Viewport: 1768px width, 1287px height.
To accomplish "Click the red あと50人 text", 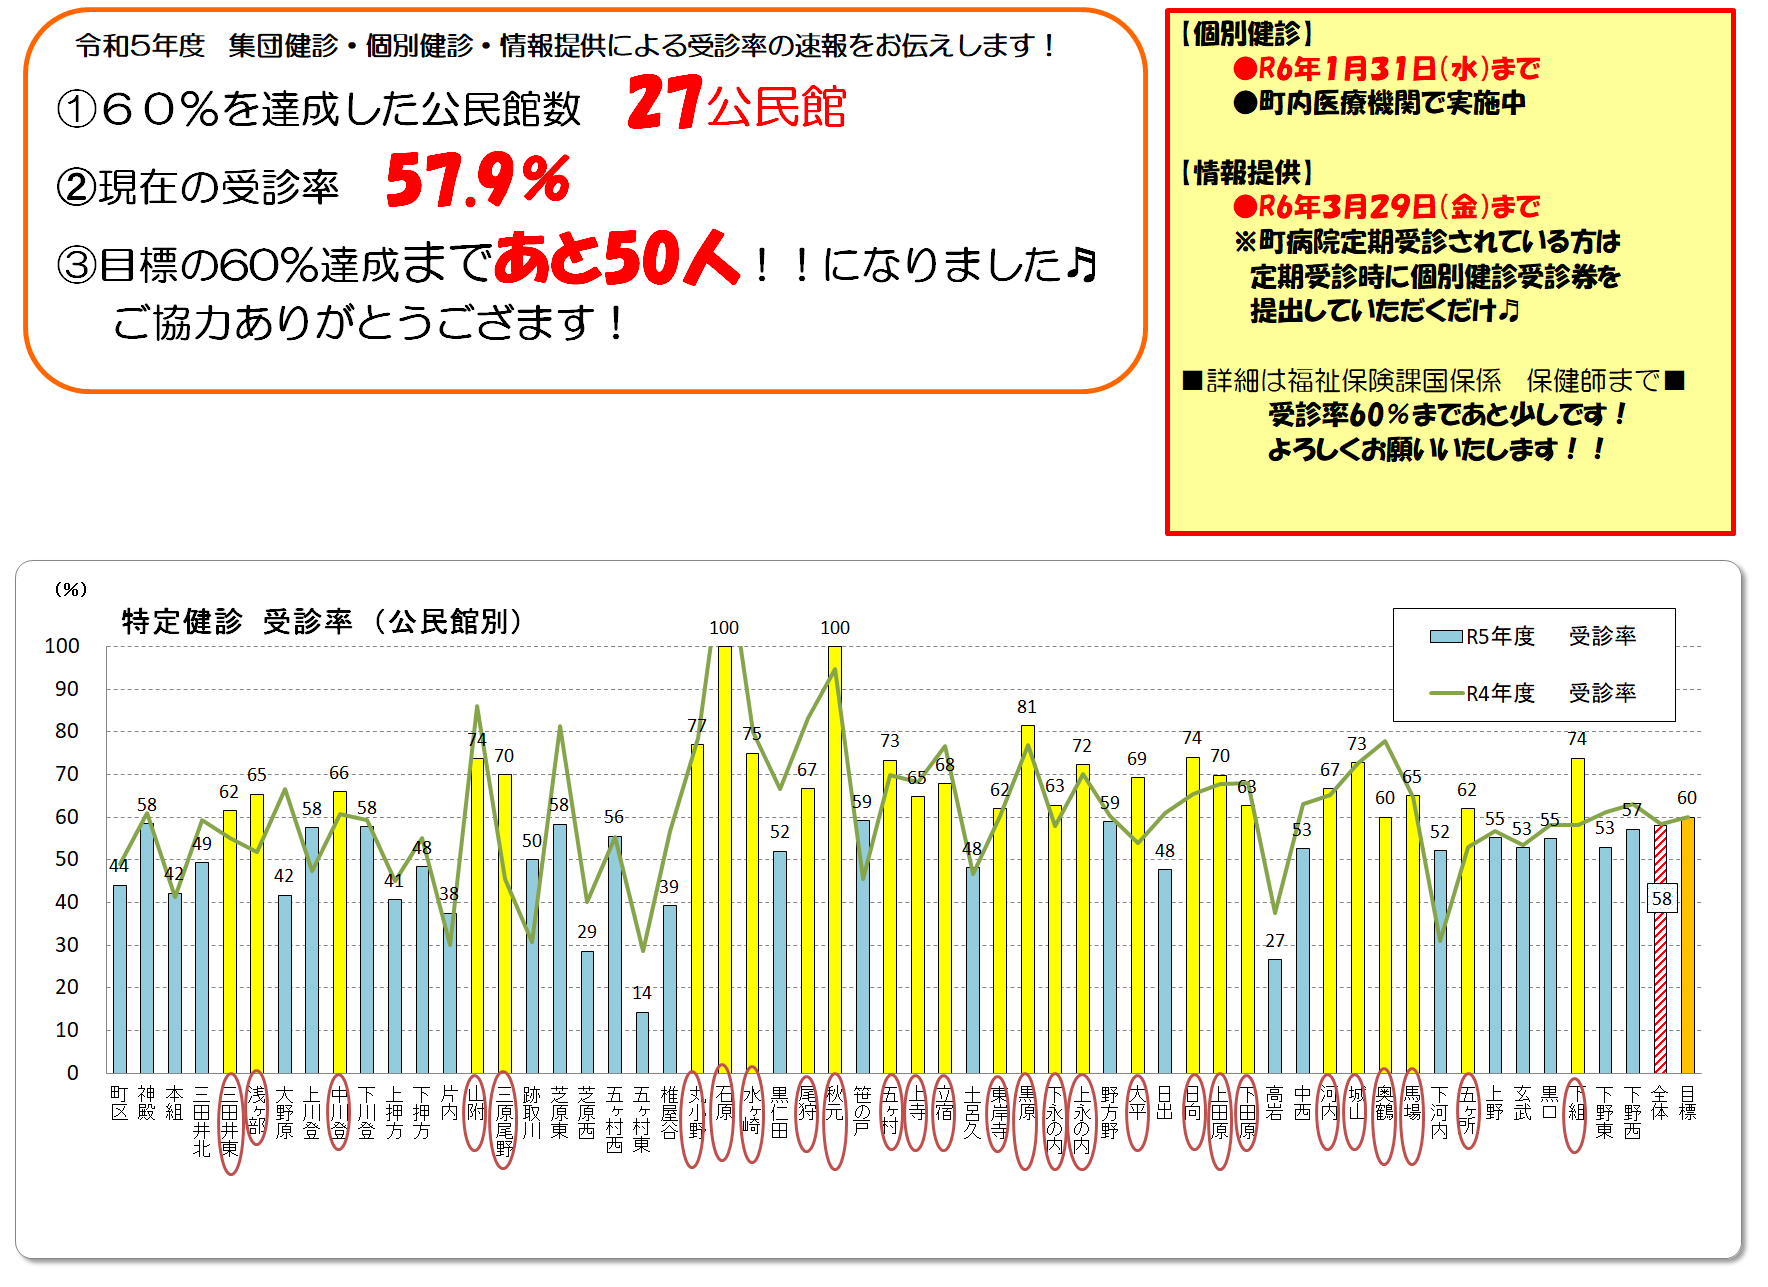I will pos(617,258).
